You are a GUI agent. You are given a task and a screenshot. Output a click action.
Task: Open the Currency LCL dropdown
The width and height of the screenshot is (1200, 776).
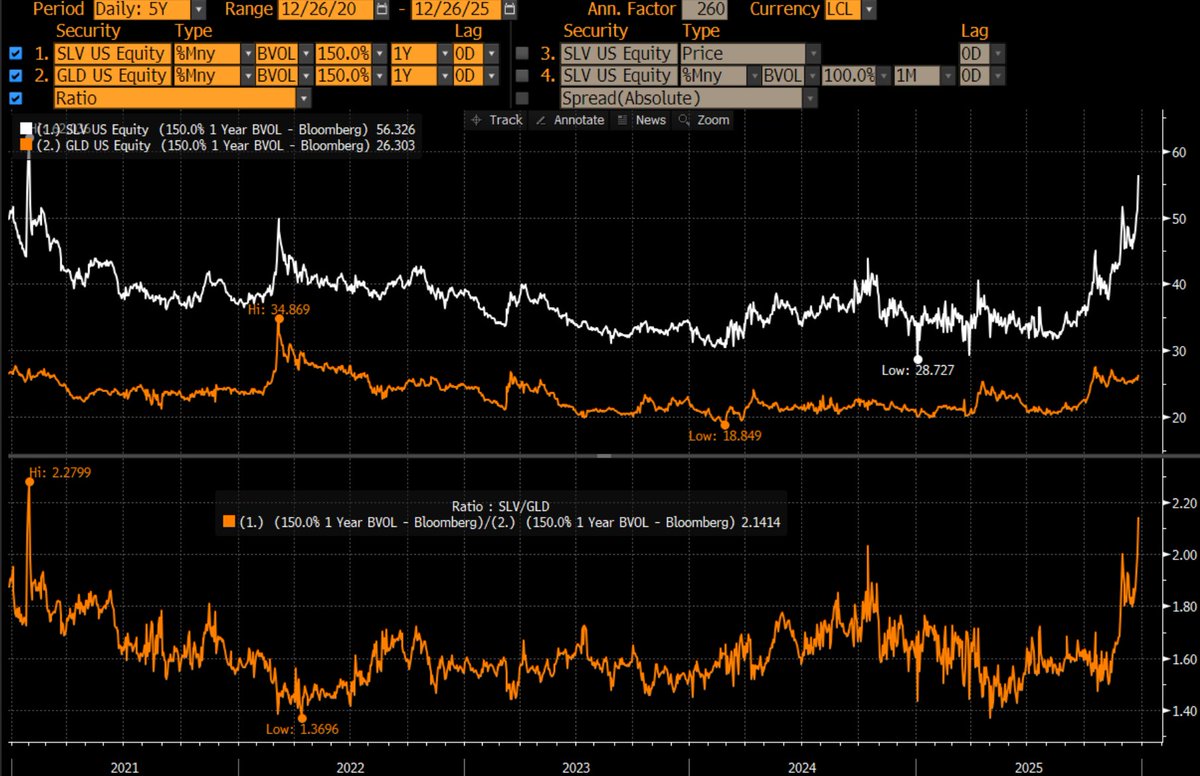point(868,10)
